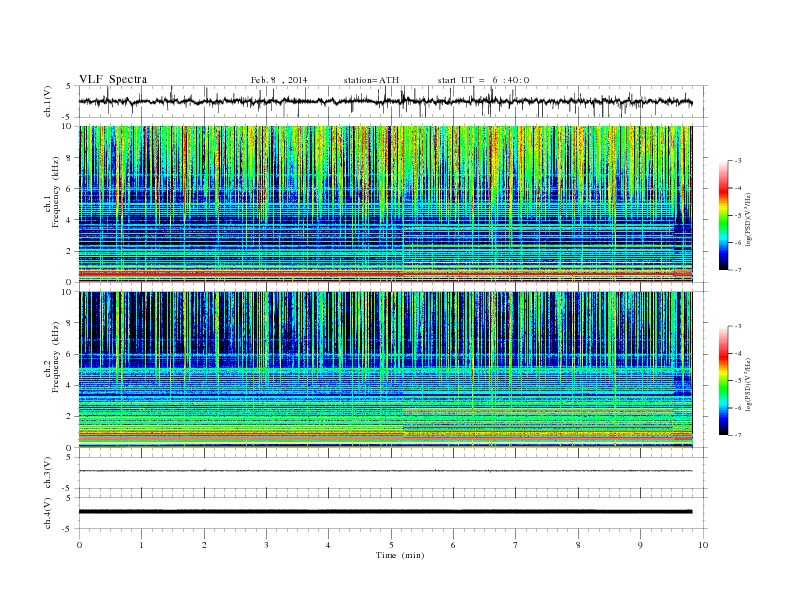
Task: Click '-3' on the ch.2 color bar scale
Action: 738,326
